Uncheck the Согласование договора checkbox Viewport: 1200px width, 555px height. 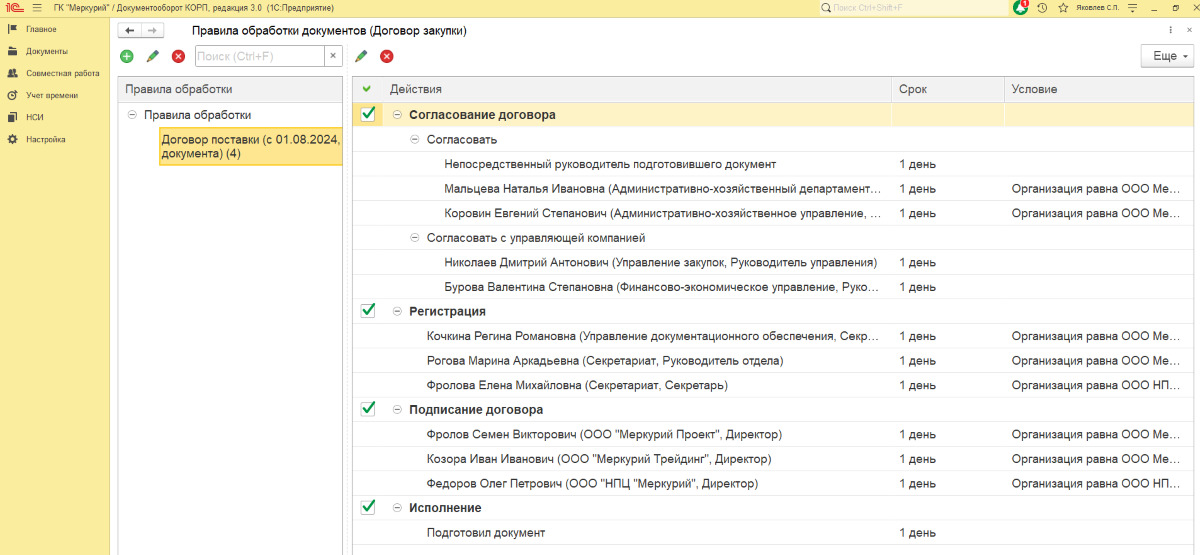368,114
